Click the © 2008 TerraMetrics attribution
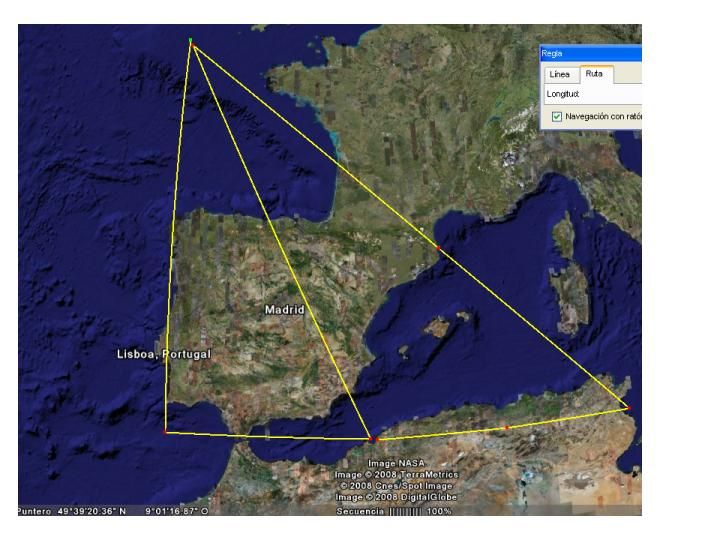 point(397,474)
